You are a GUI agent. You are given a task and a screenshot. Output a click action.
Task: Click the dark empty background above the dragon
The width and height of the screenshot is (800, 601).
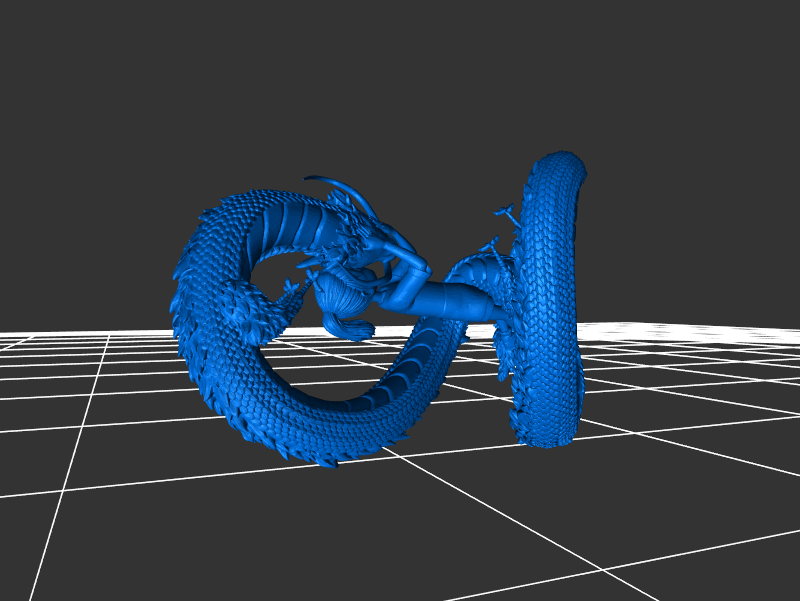[400, 80]
